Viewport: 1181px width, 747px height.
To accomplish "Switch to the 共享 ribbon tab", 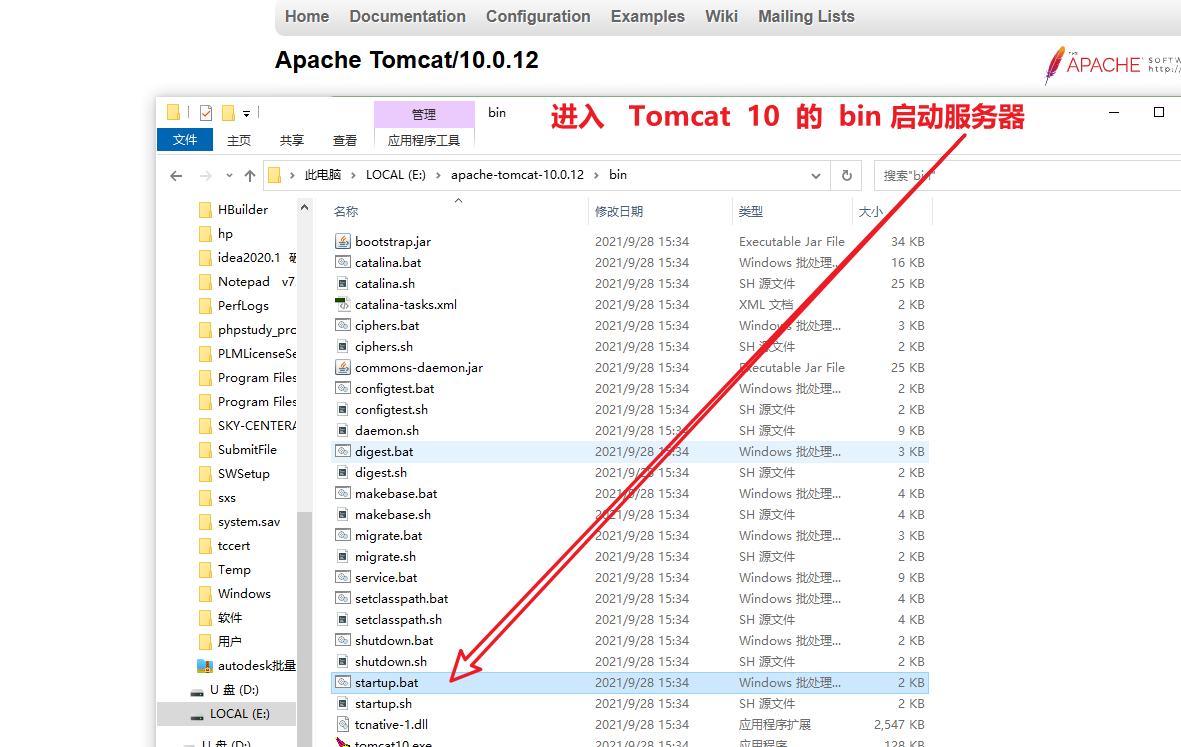I will point(291,140).
